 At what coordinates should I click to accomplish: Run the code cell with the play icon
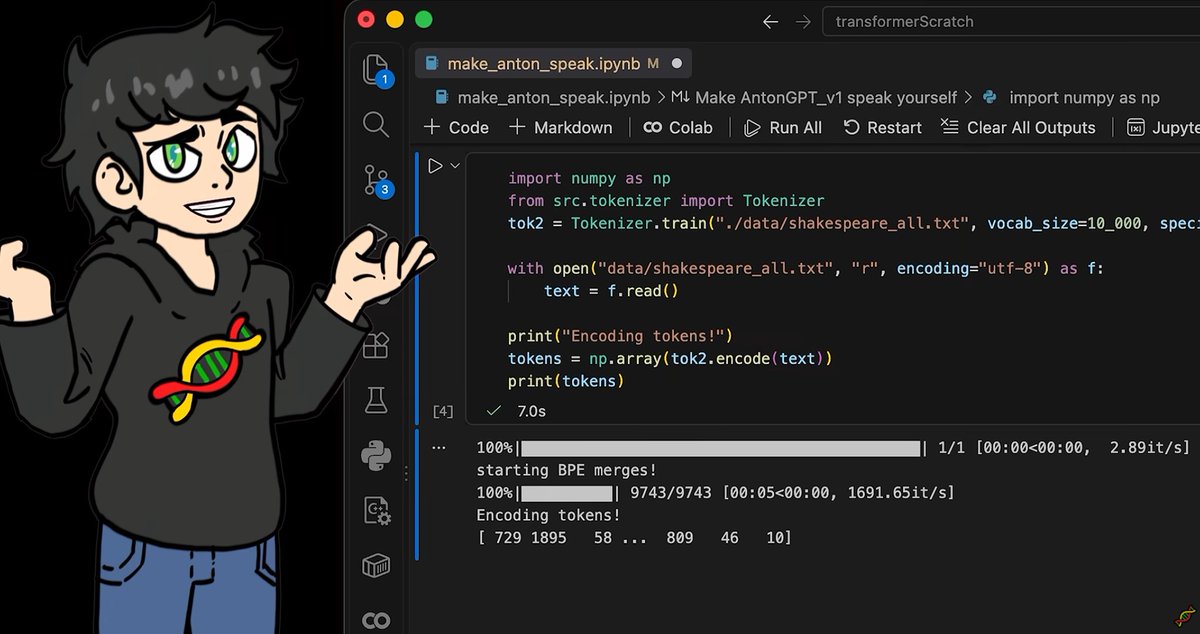[435, 166]
